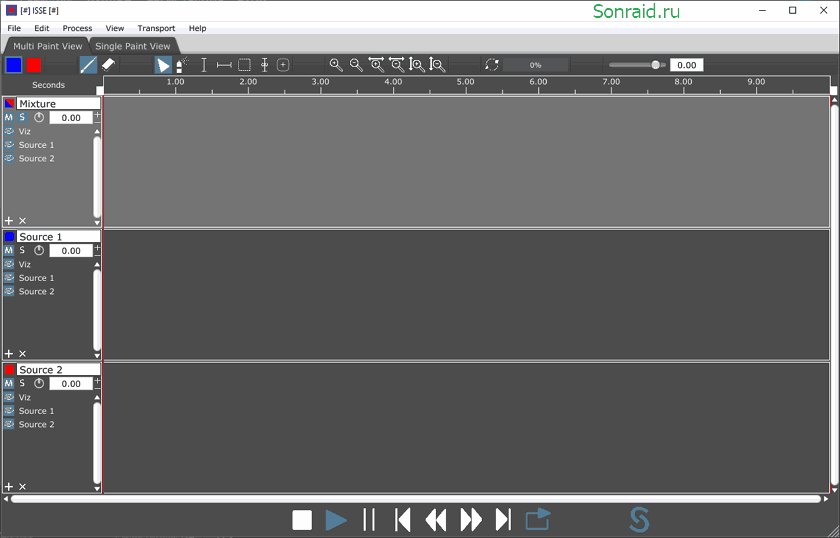Screen dimensions: 840x538
Task: Click the circular process refresh icon
Action: (x=492, y=65)
